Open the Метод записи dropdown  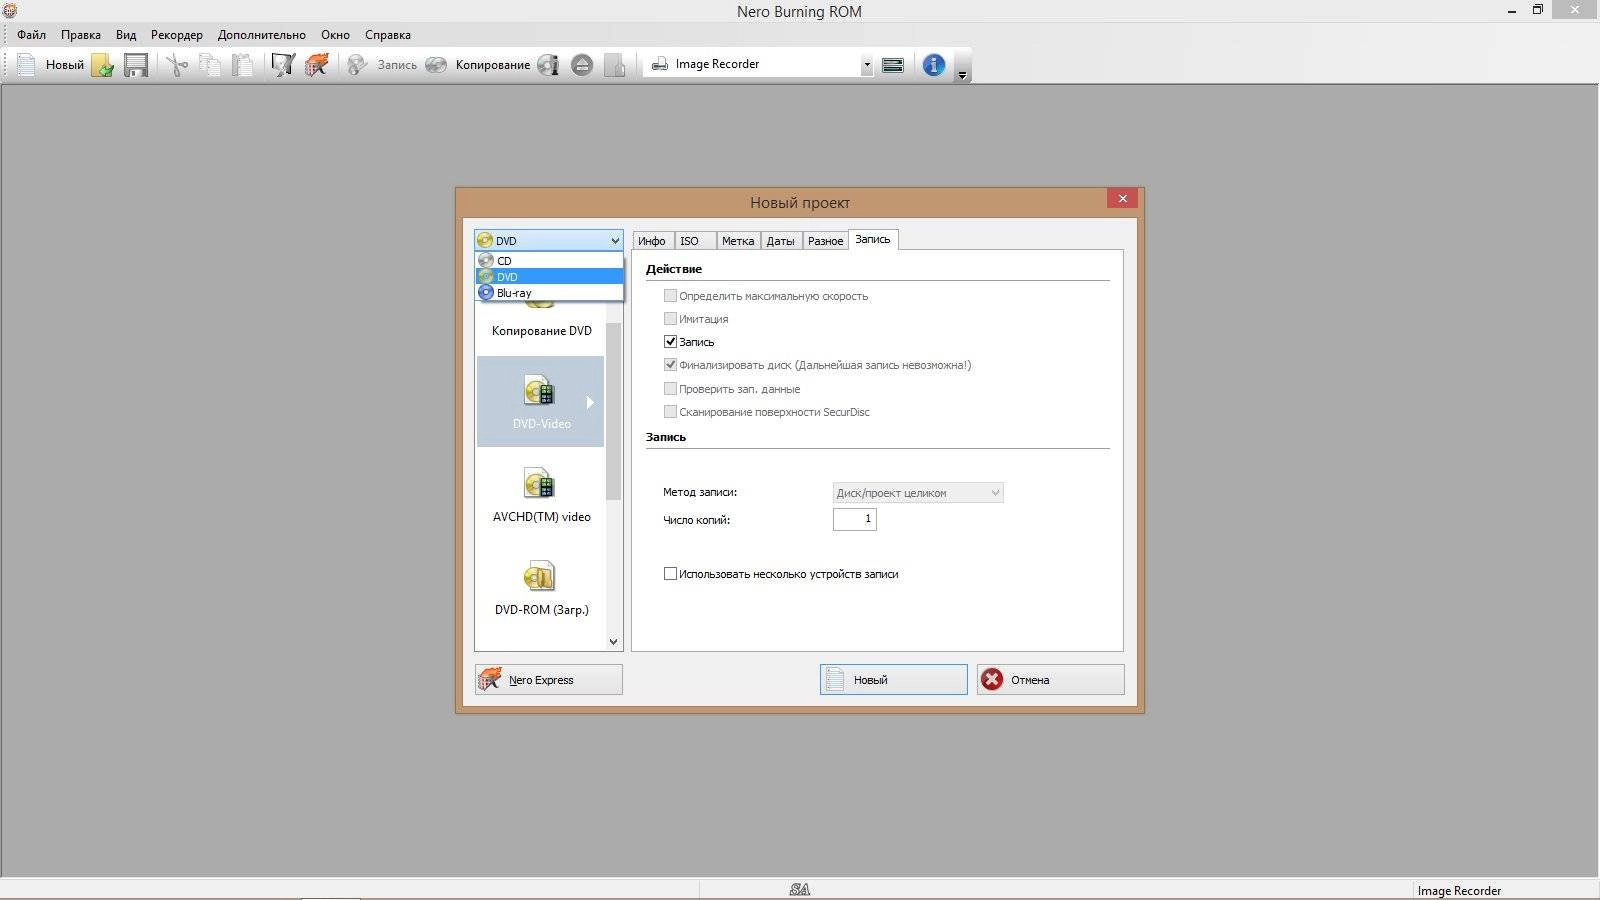click(918, 493)
